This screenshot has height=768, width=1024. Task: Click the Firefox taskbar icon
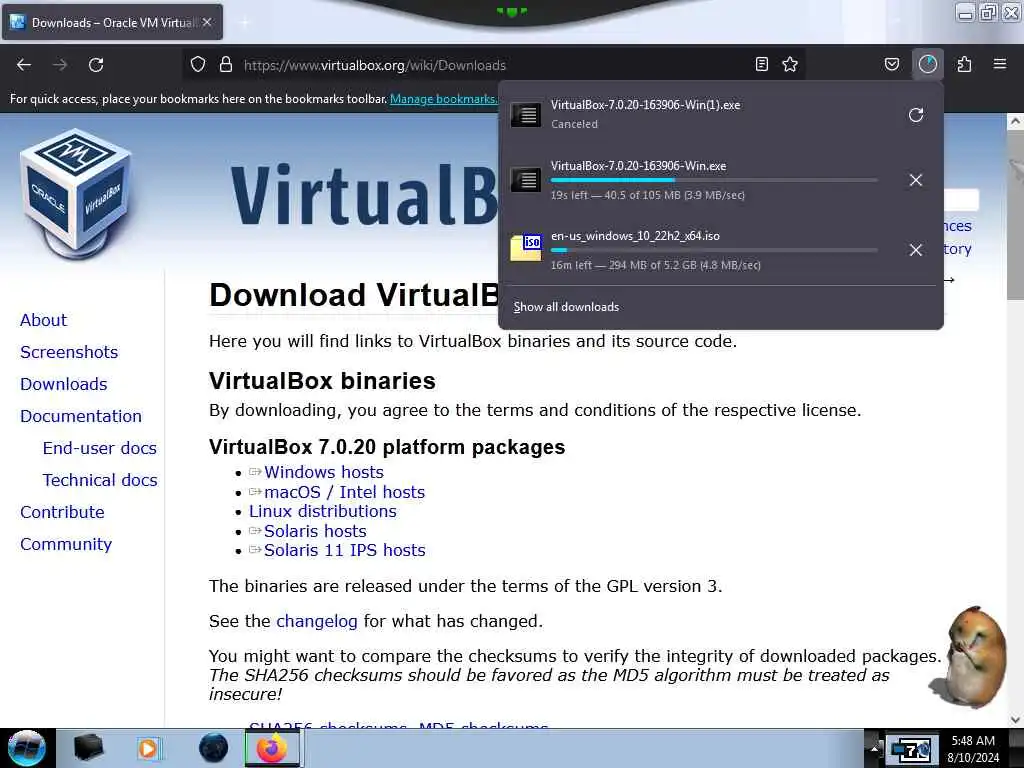(x=272, y=748)
